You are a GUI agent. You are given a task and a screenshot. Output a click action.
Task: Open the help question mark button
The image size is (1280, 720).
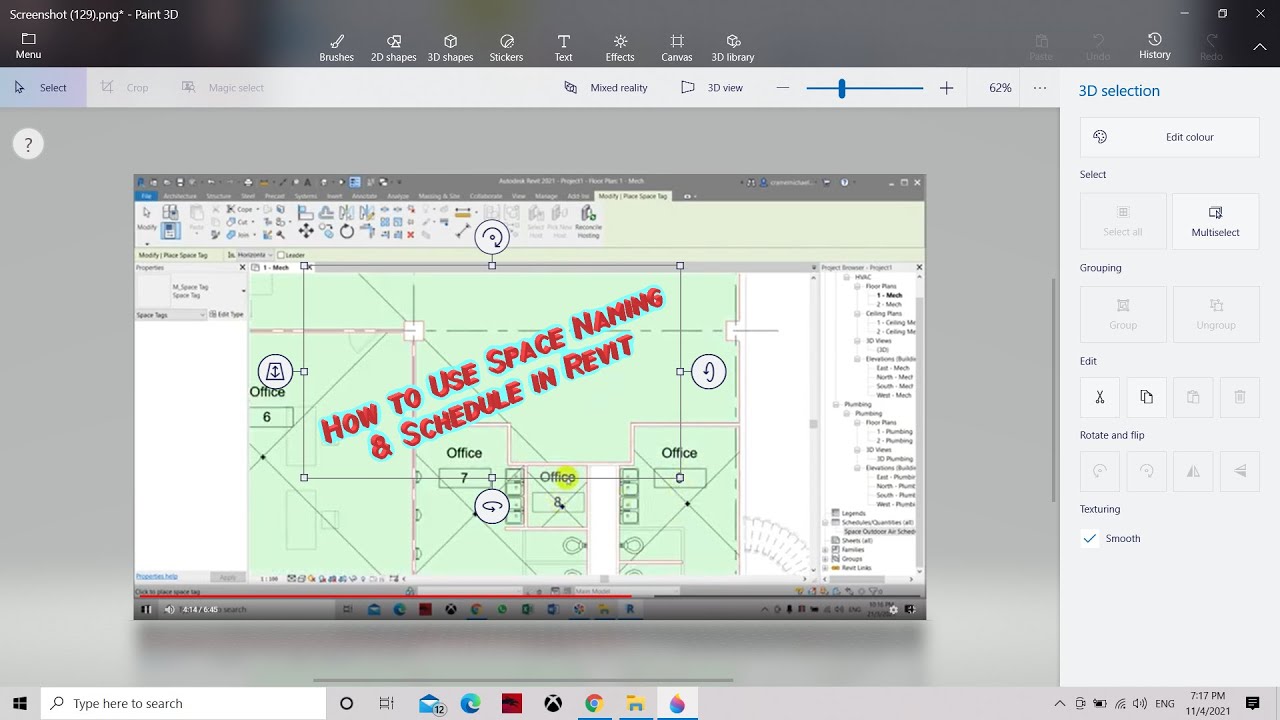click(28, 145)
